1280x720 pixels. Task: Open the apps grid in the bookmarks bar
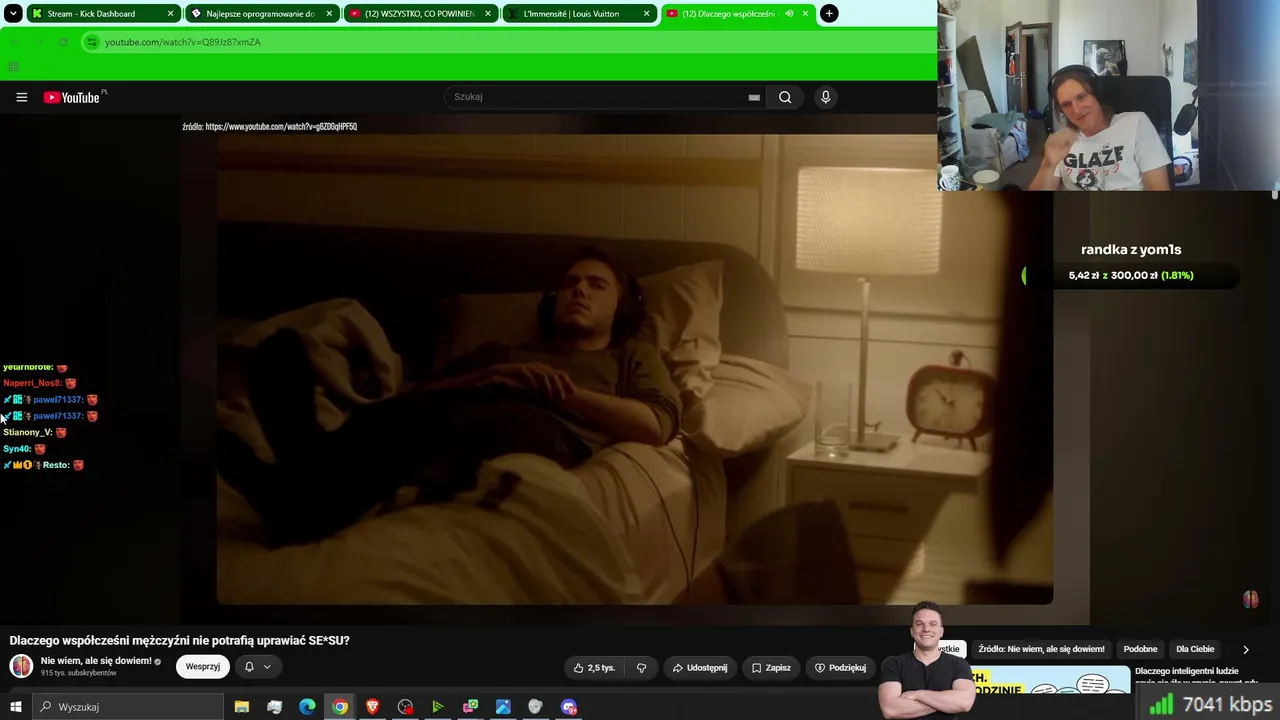pyautogui.click(x=13, y=67)
